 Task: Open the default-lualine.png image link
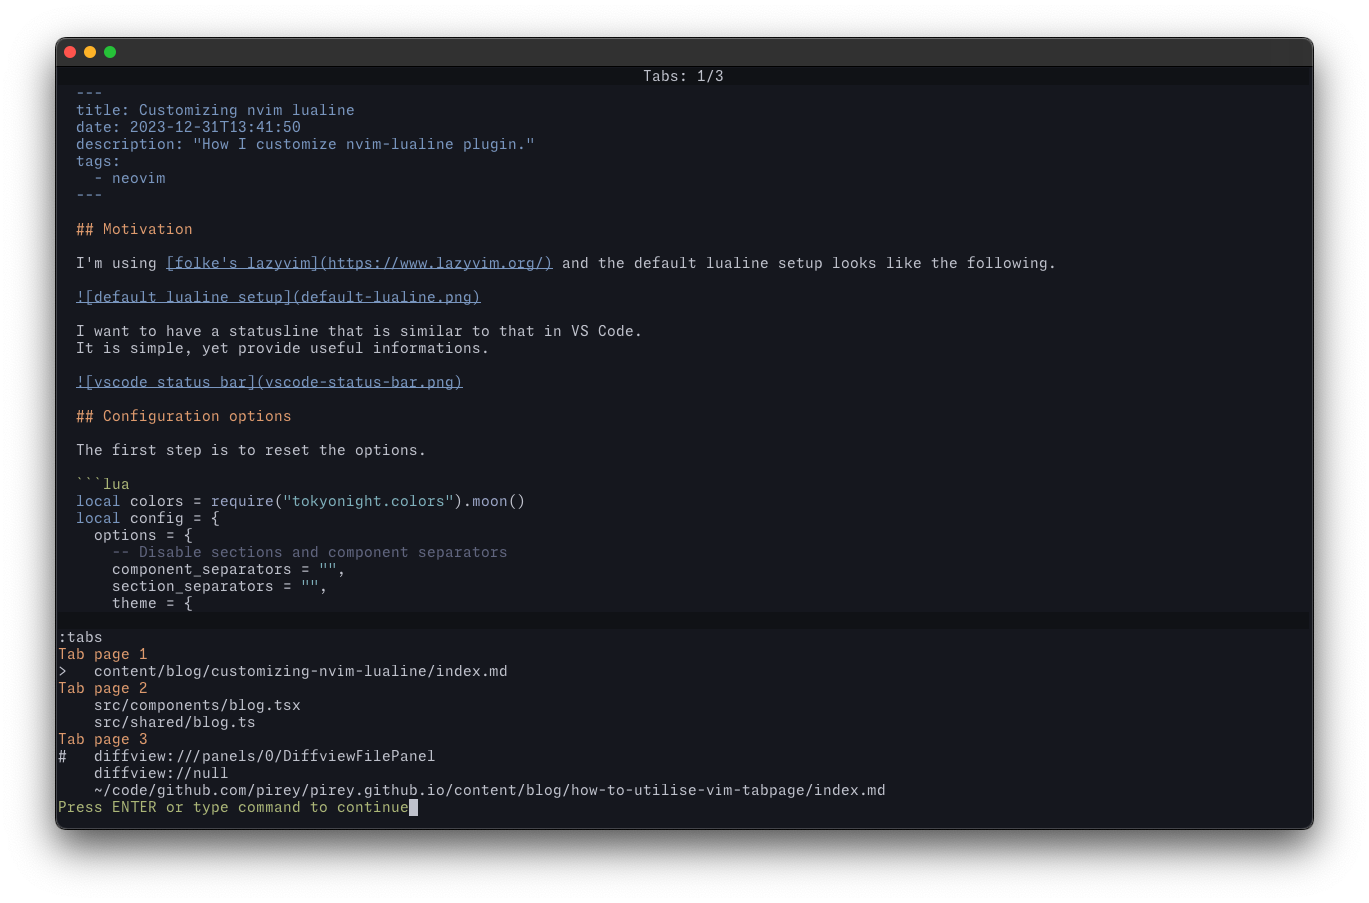point(278,297)
